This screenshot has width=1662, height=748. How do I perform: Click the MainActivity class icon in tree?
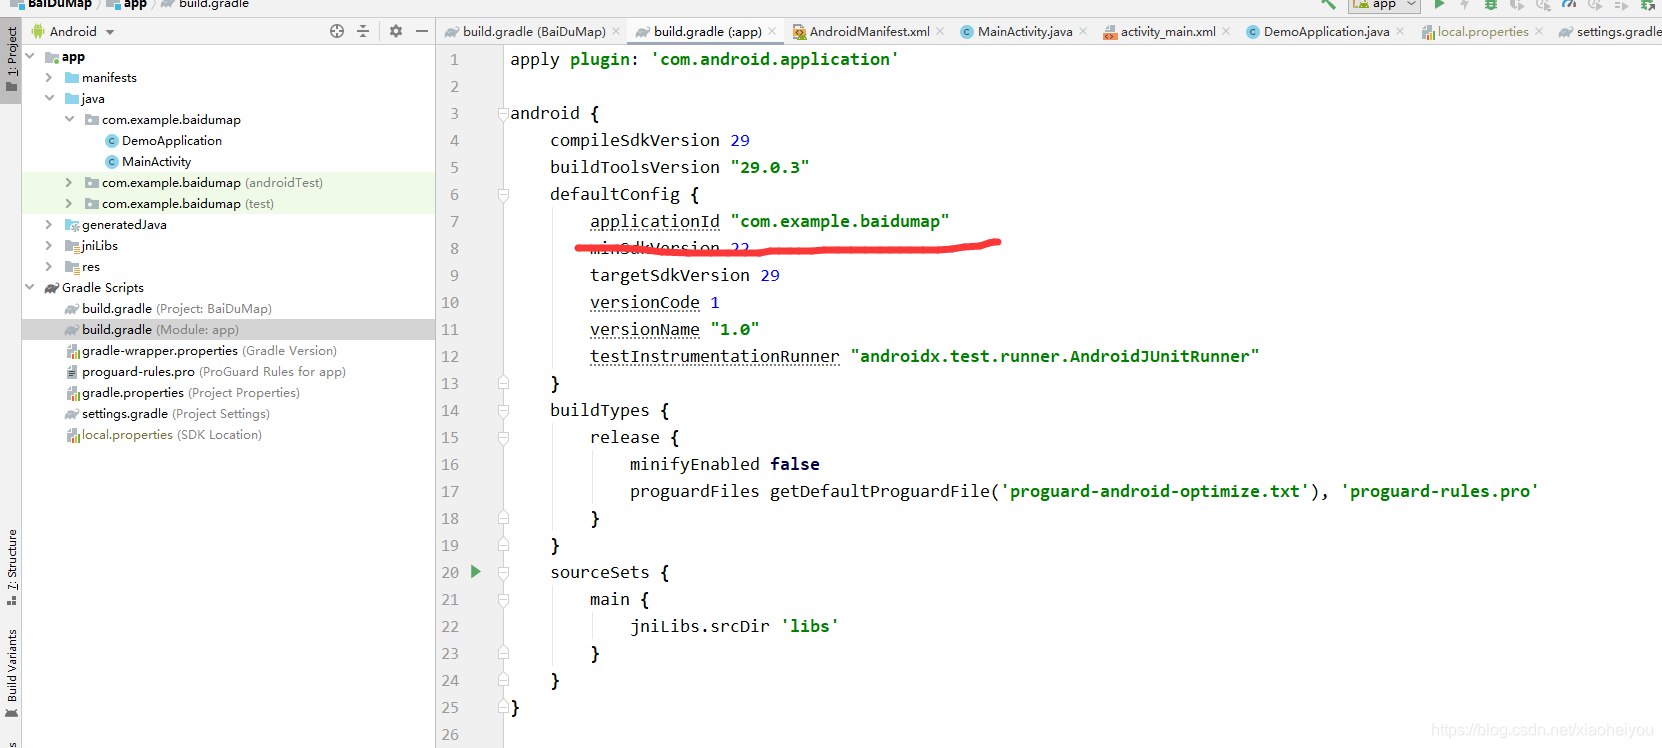tap(112, 162)
